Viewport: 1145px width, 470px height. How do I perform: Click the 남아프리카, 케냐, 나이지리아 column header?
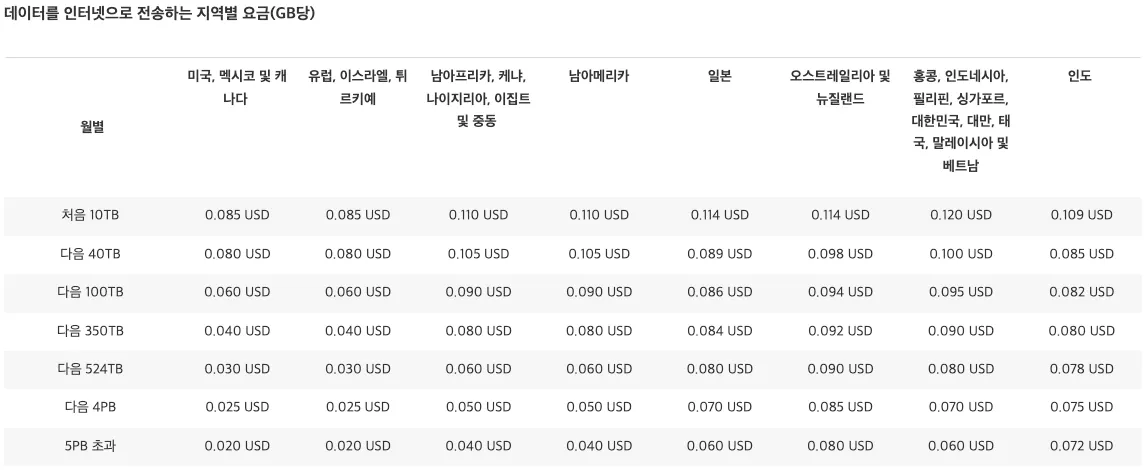click(x=478, y=98)
